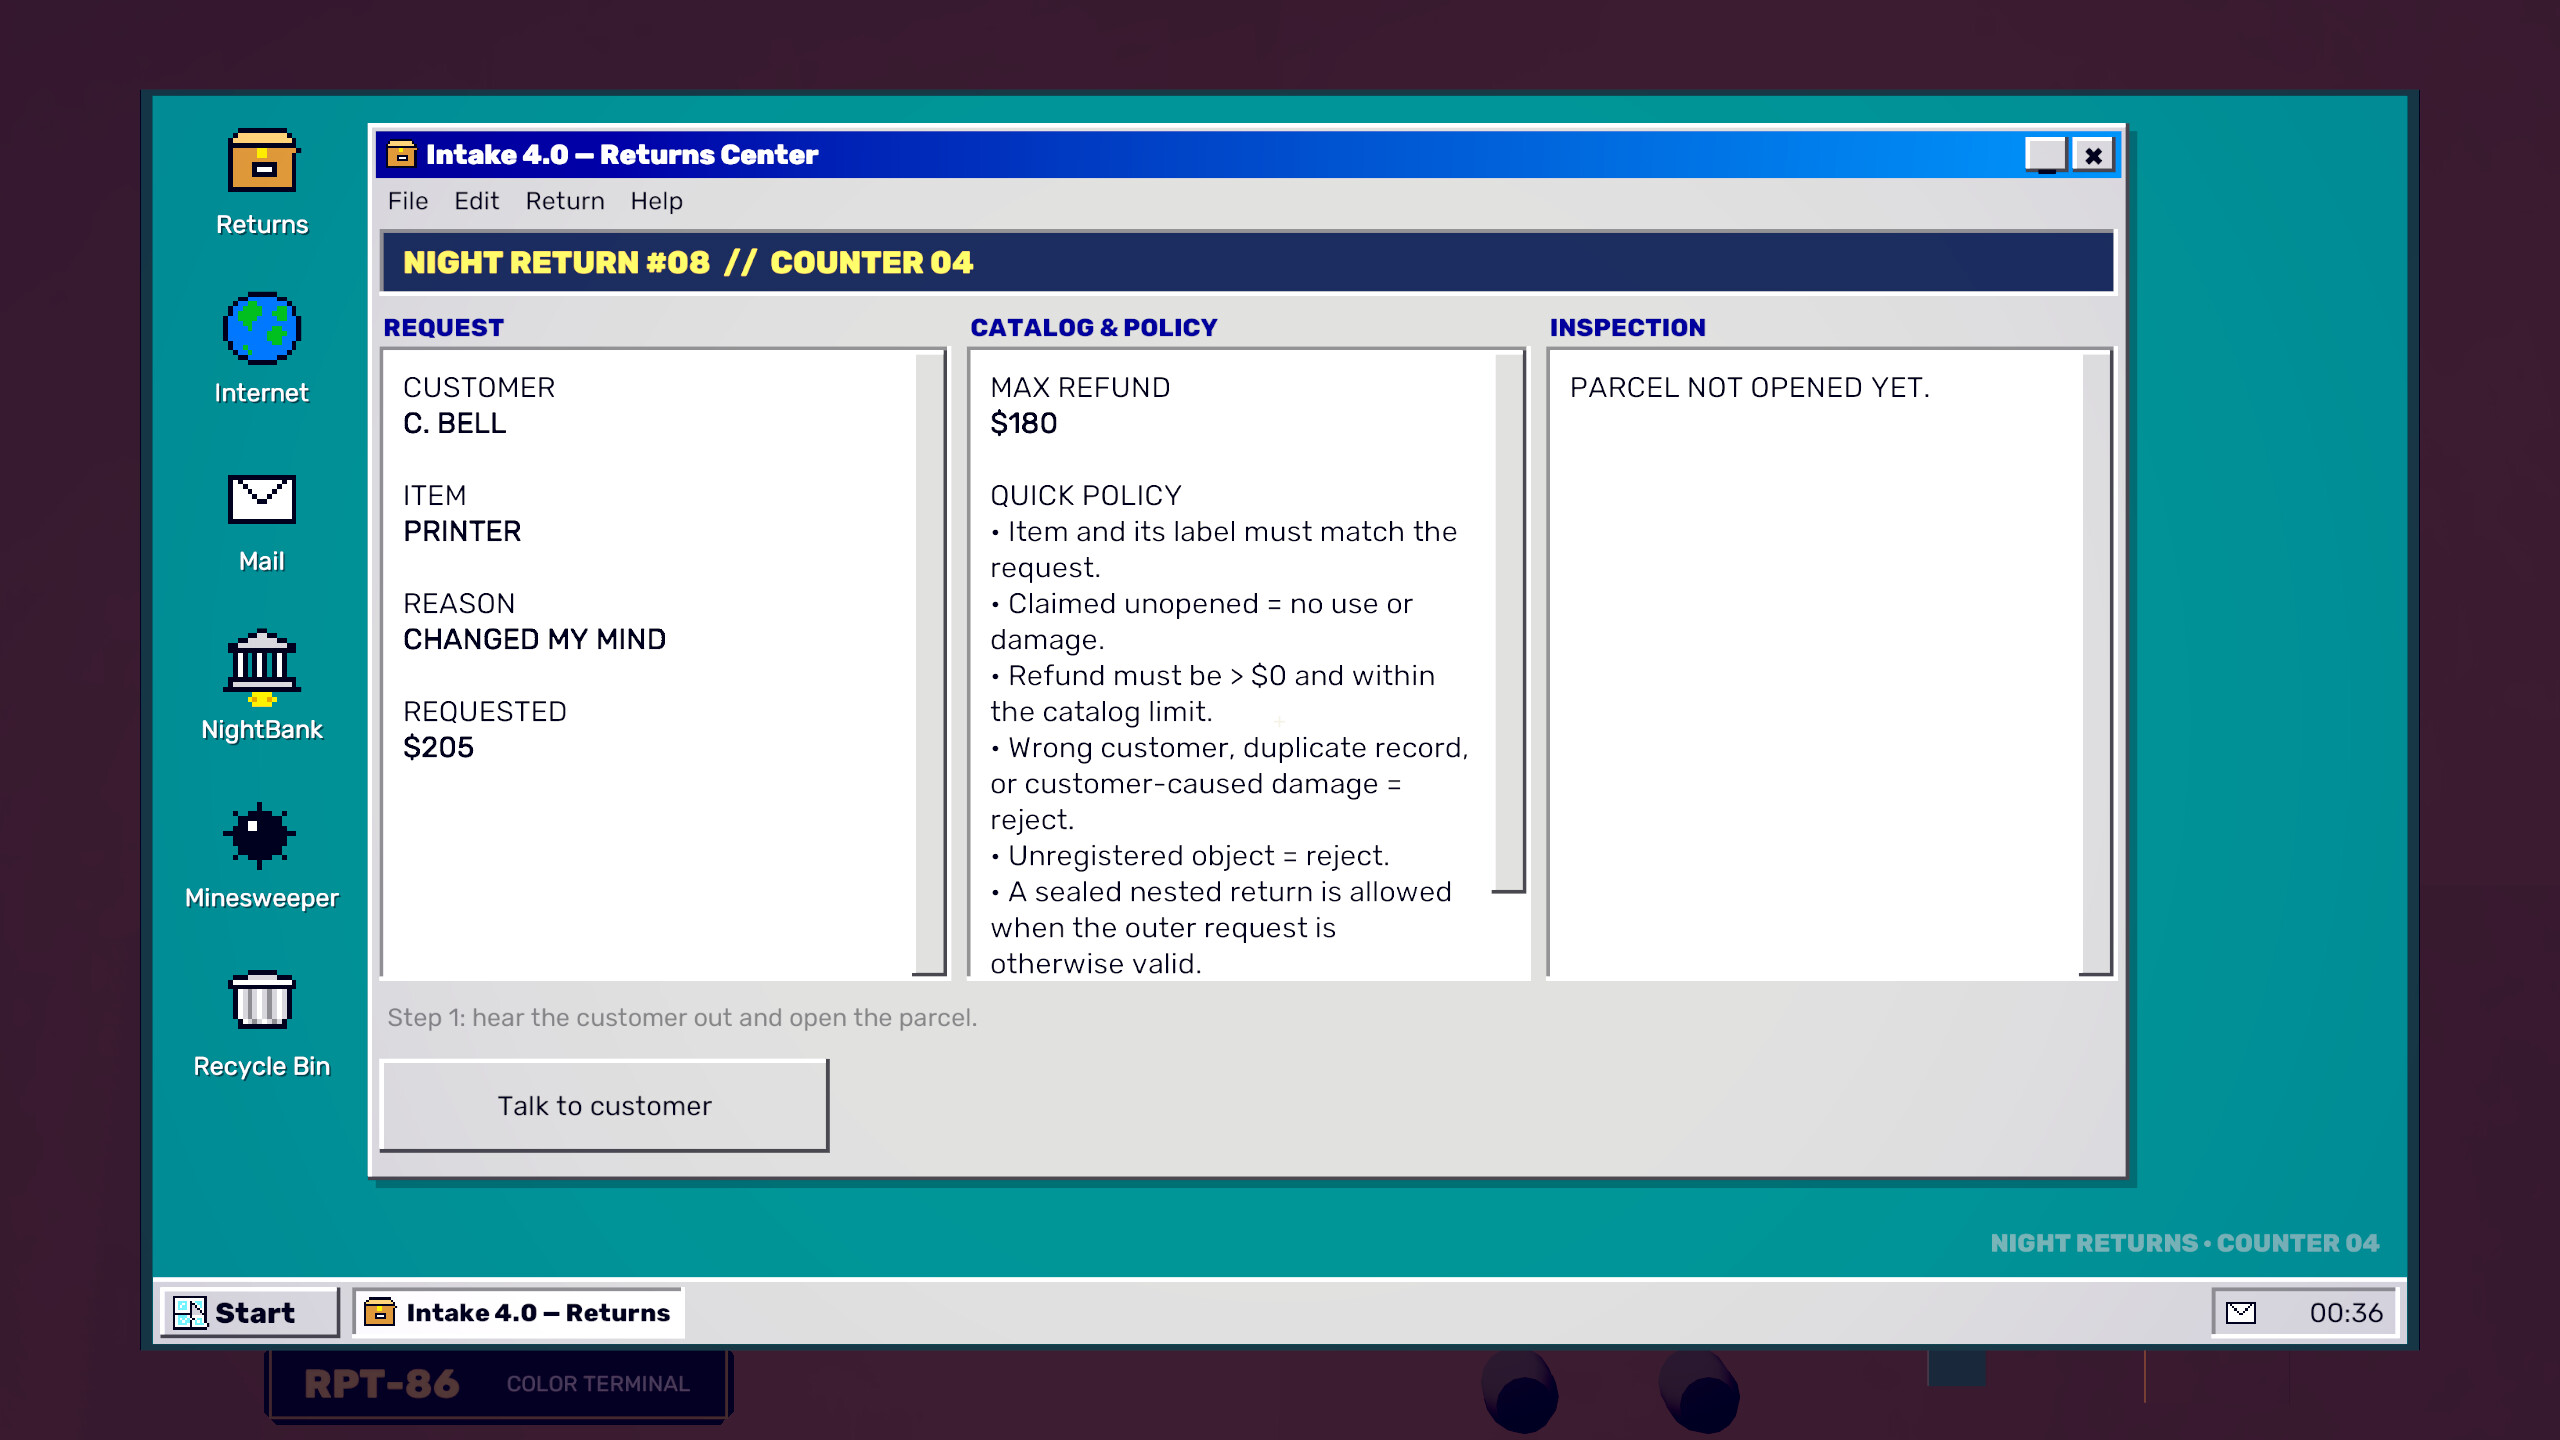Open the Recycle Bin icon
This screenshot has height=1440, width=2560.
(261, 1024)
